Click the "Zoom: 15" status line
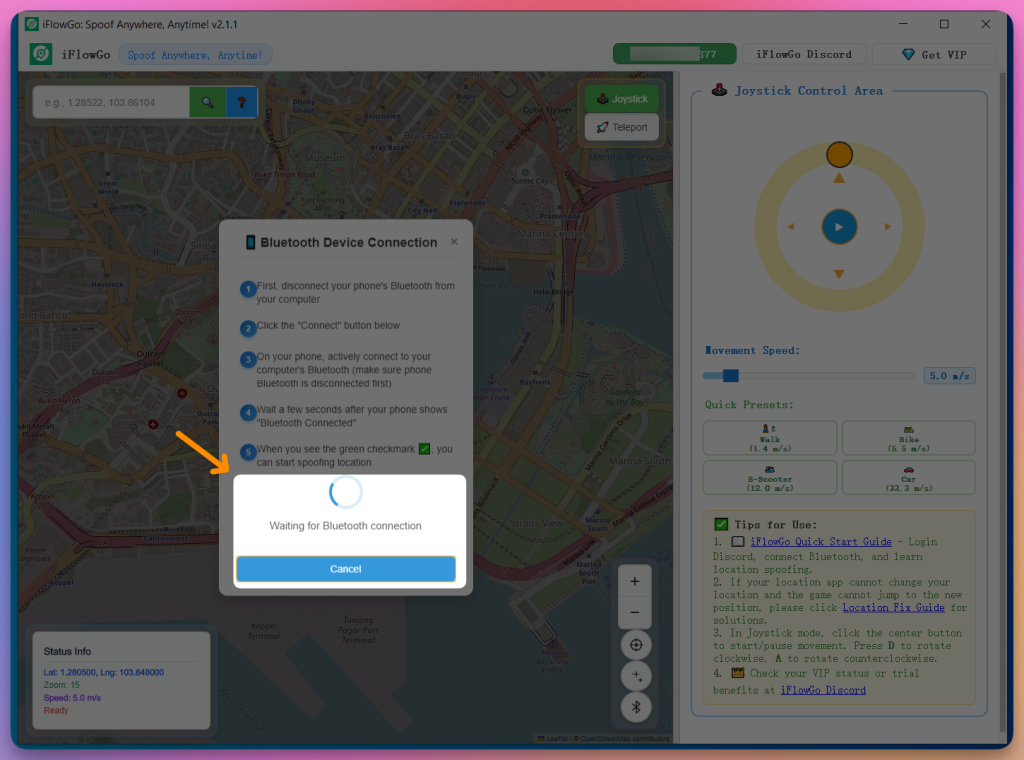 click(61, 685)
